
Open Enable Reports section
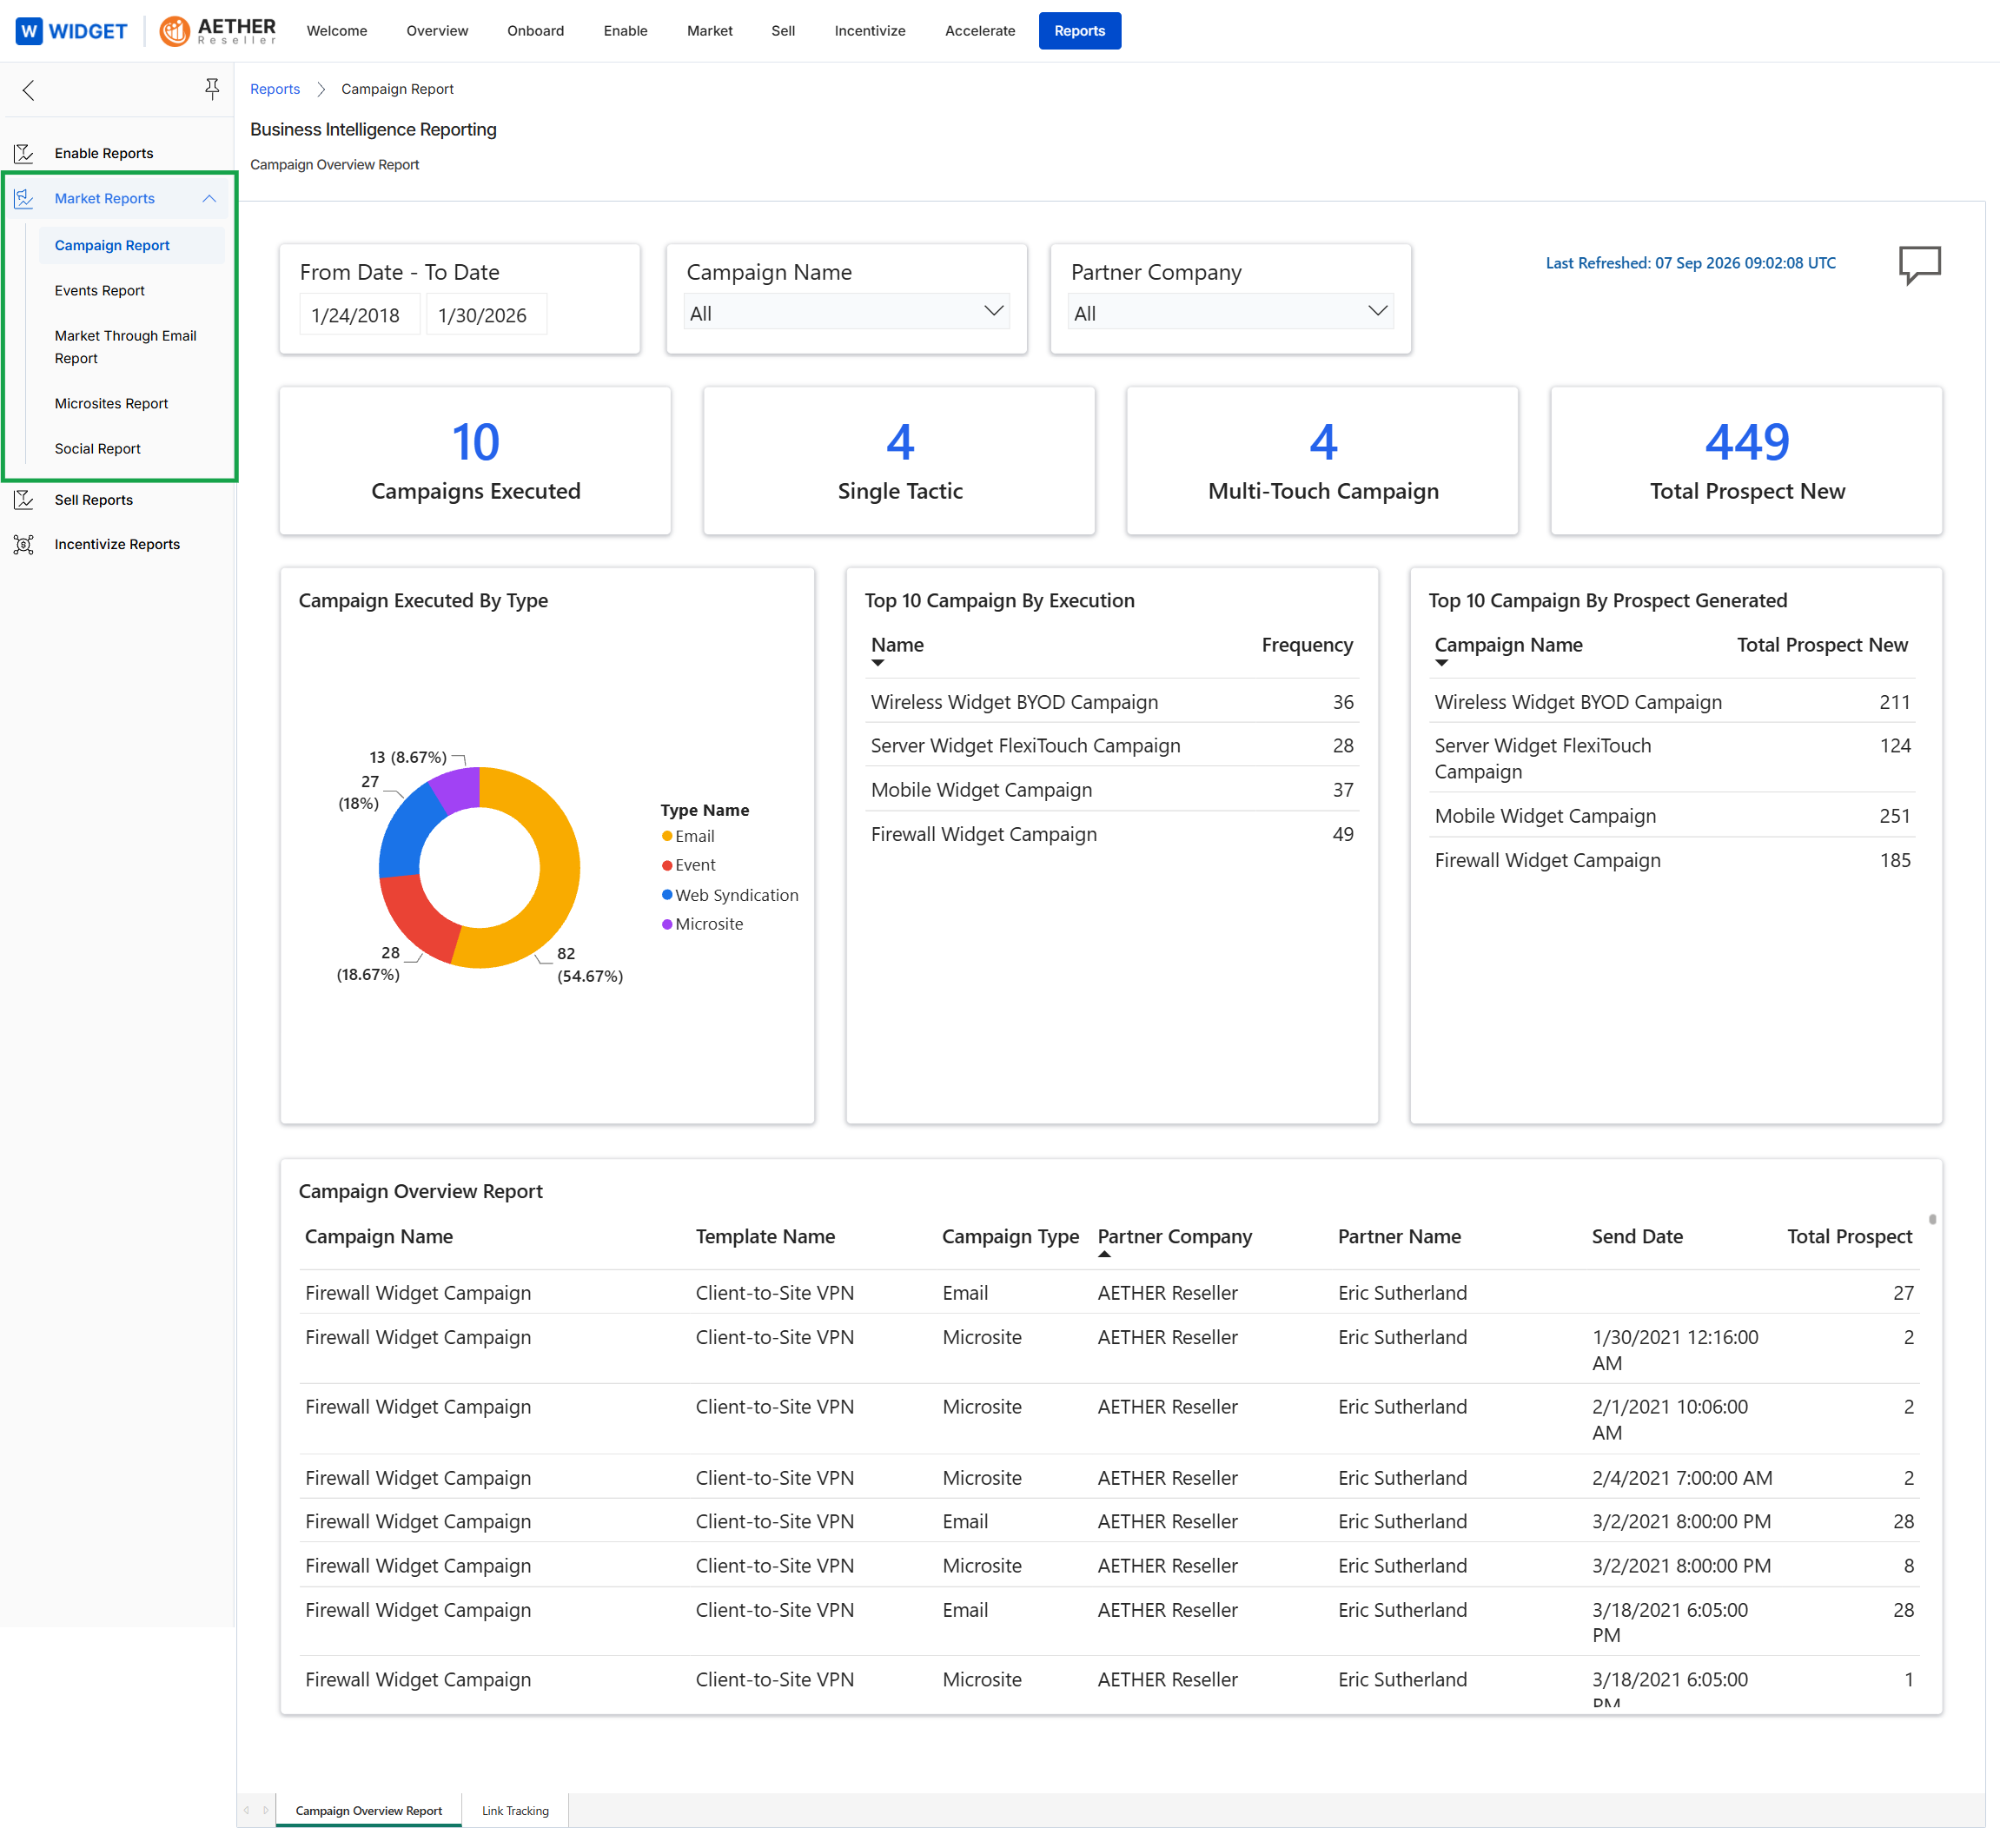tap(104, 153)
